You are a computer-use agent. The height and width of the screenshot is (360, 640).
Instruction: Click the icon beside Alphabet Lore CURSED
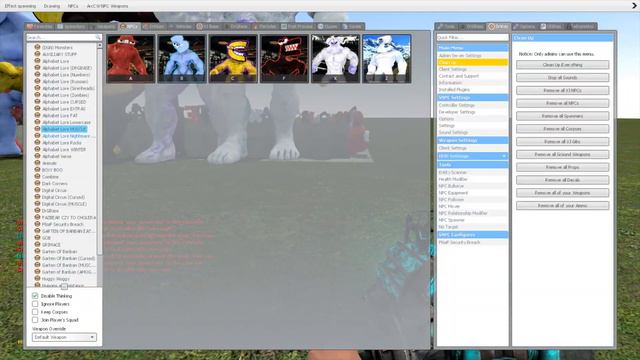(37, 102)
